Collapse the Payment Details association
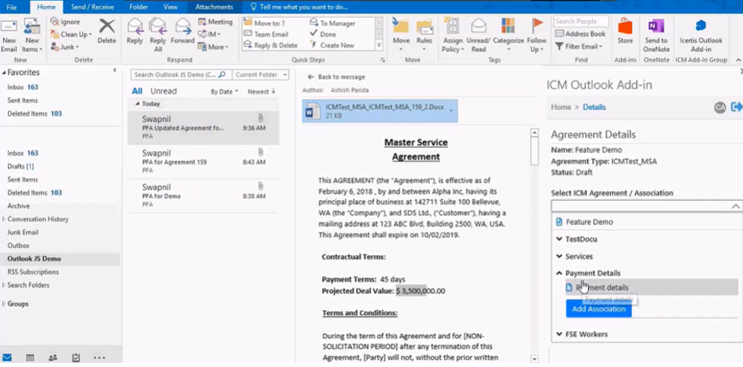Image resolution: width=743 pixels, height=367 pixels. (x=560, y=273)
